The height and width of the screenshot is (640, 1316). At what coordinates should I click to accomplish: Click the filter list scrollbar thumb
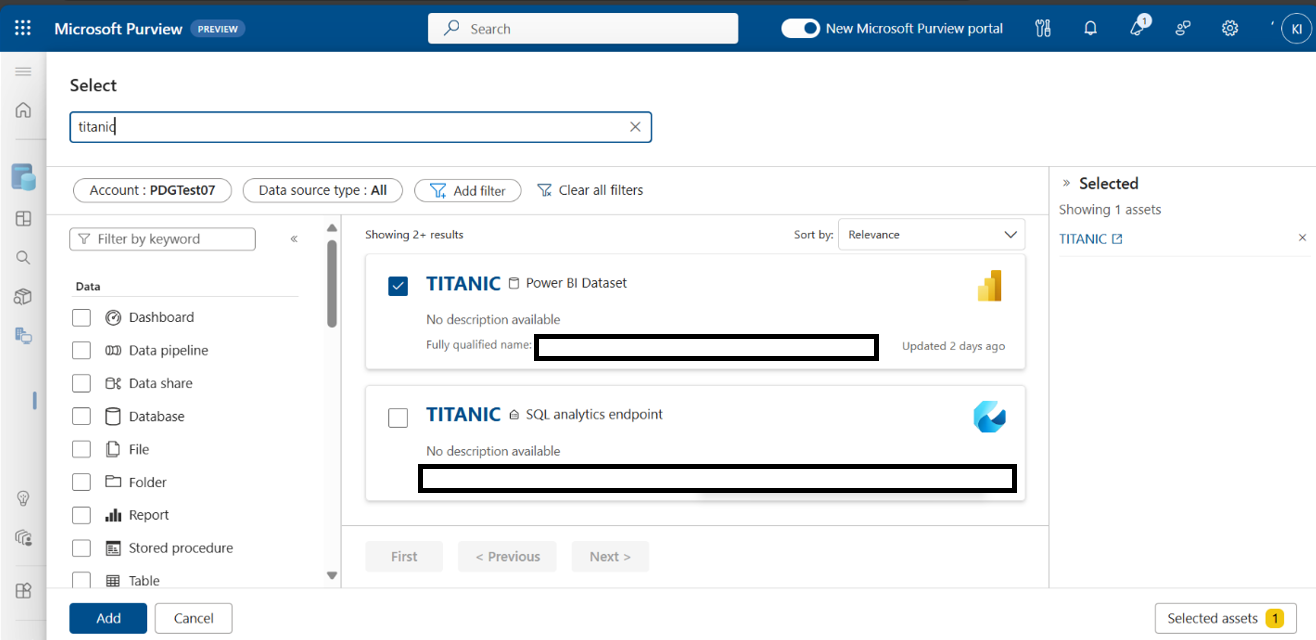click(x=332, y=284)
